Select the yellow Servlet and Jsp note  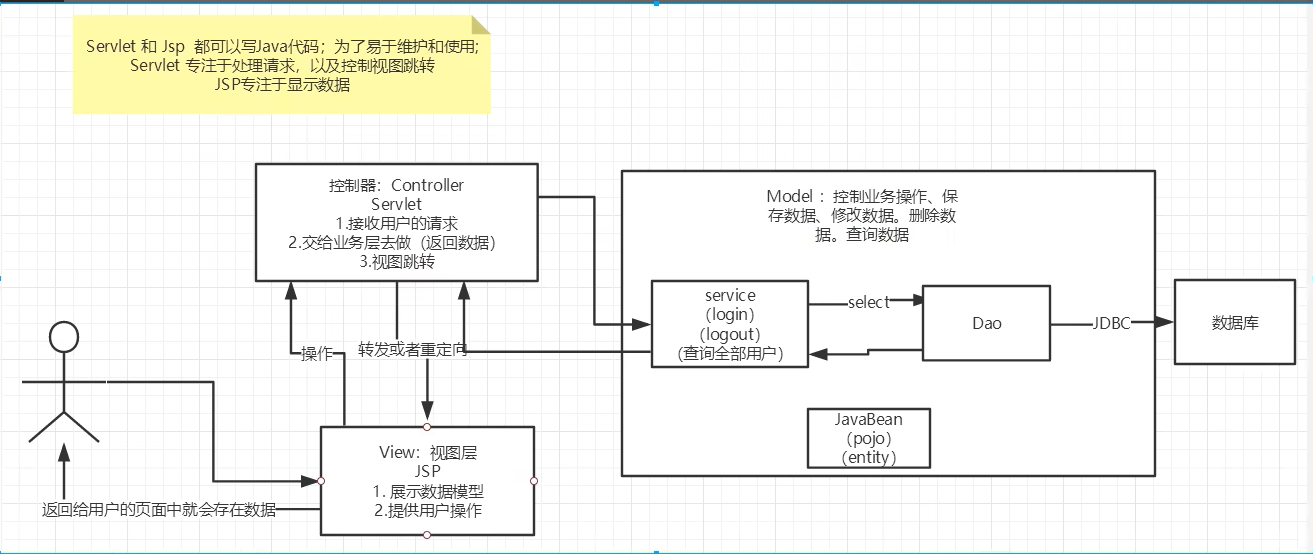point(282,64)
